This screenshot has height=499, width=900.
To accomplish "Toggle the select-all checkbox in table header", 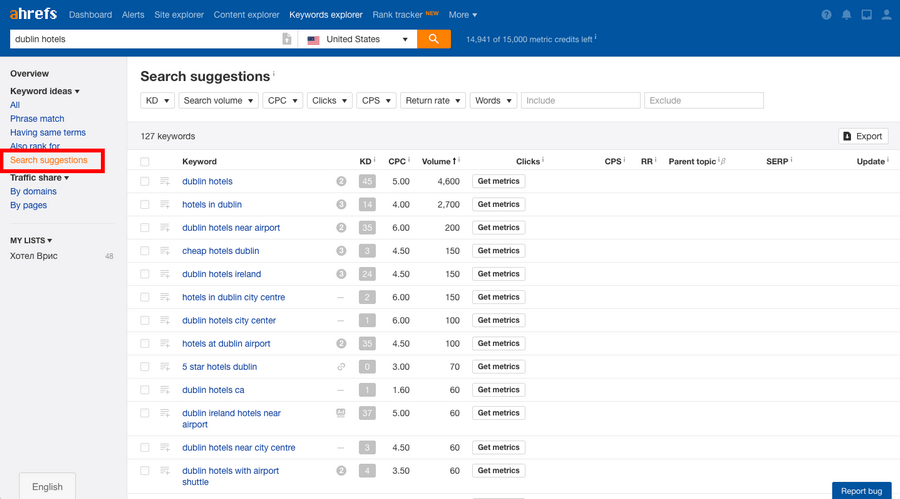I will [145, 162].
